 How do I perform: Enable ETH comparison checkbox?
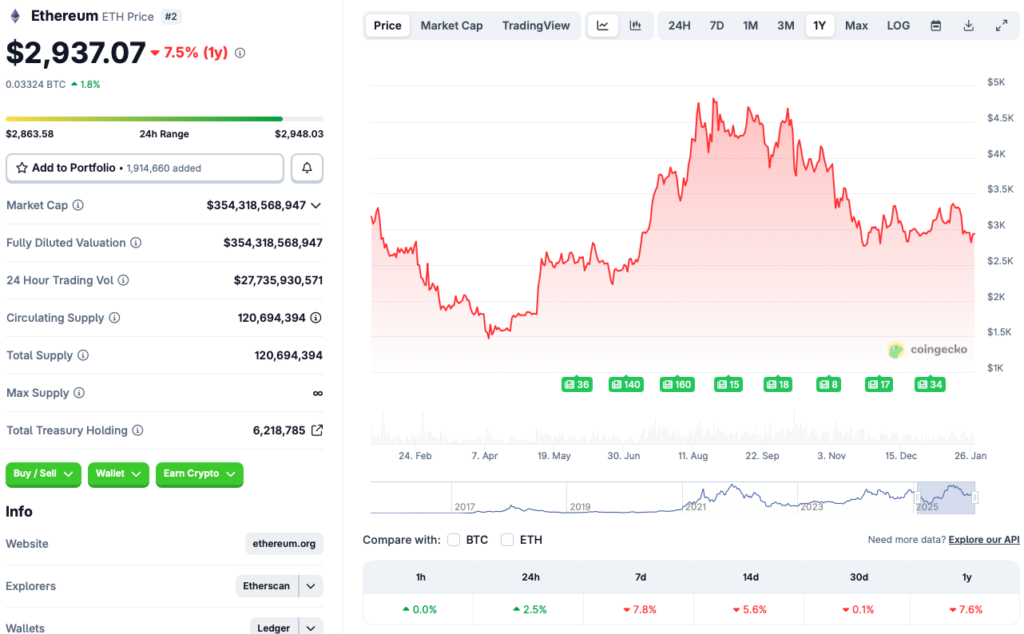coord(508,539)
